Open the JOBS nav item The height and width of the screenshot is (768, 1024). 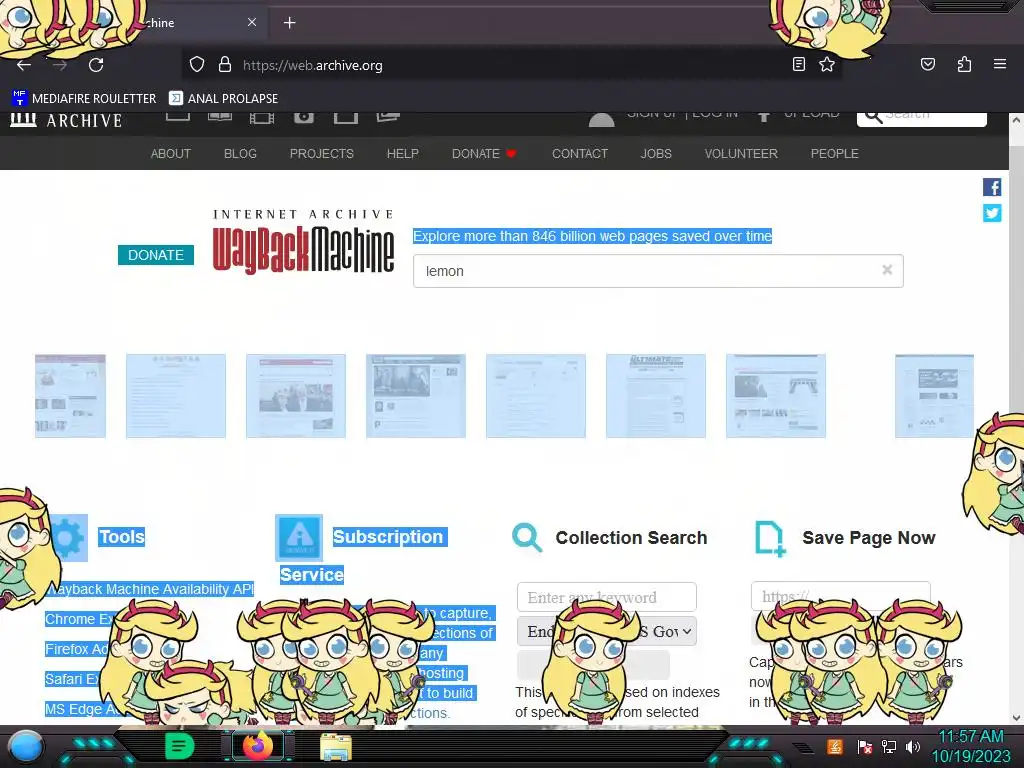pyautogui.click(x=656, y=153)
